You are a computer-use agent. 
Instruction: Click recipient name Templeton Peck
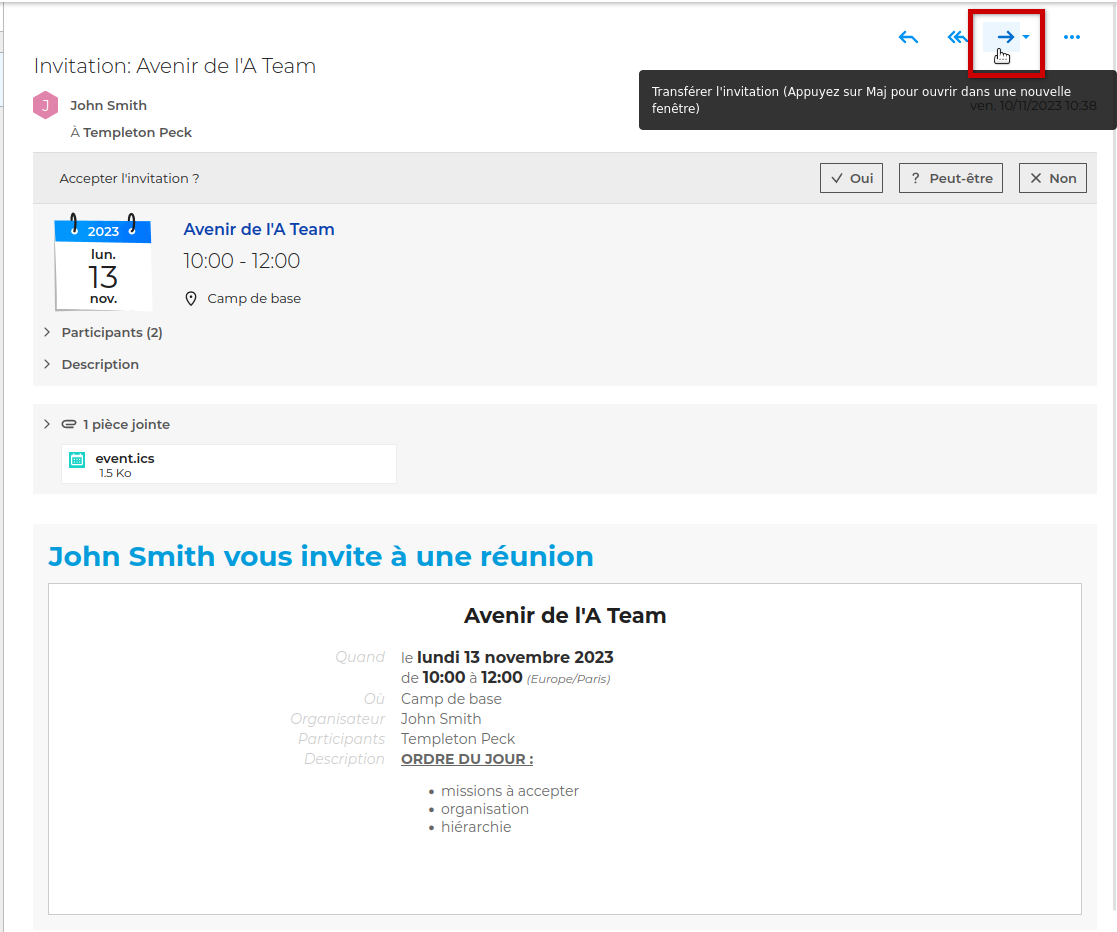(137, 132)
